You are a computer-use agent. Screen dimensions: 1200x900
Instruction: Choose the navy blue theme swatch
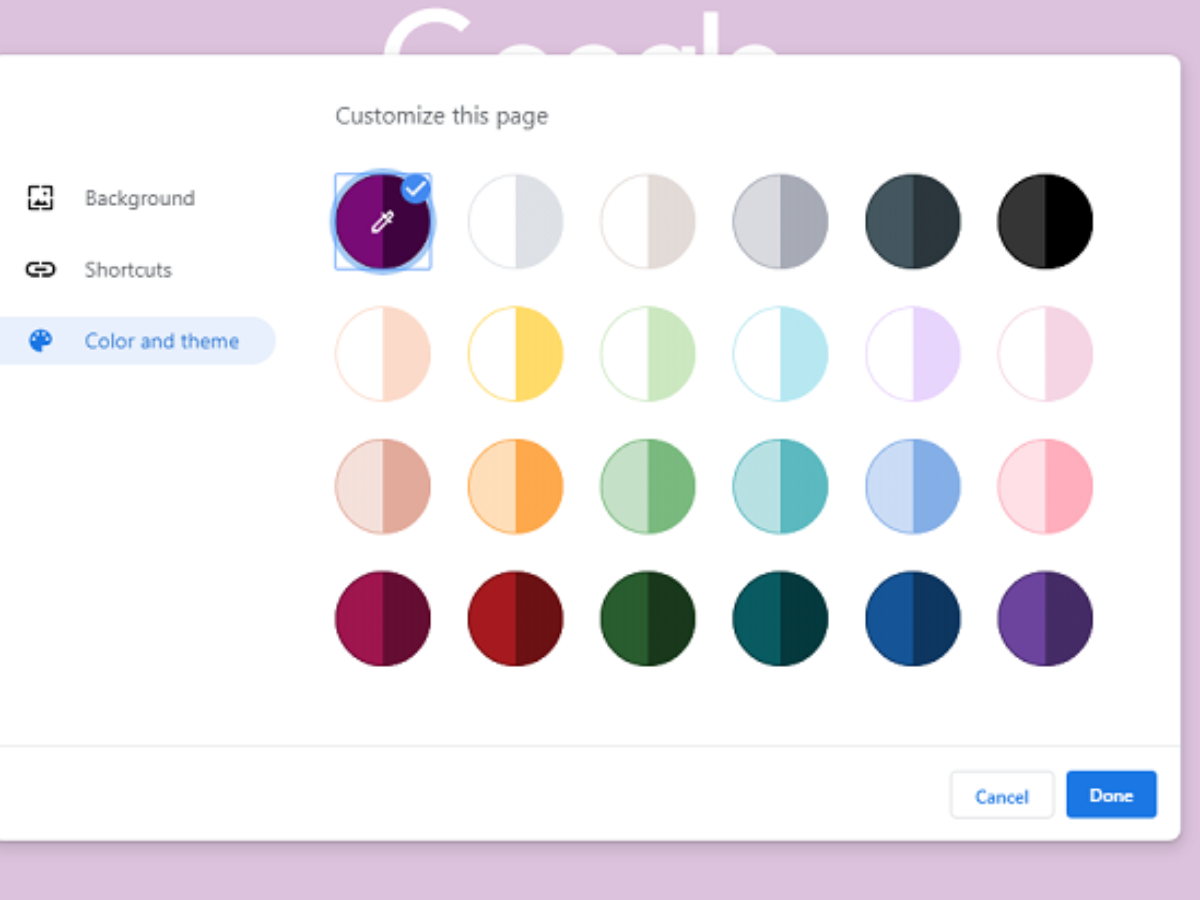tap(913, 619)
